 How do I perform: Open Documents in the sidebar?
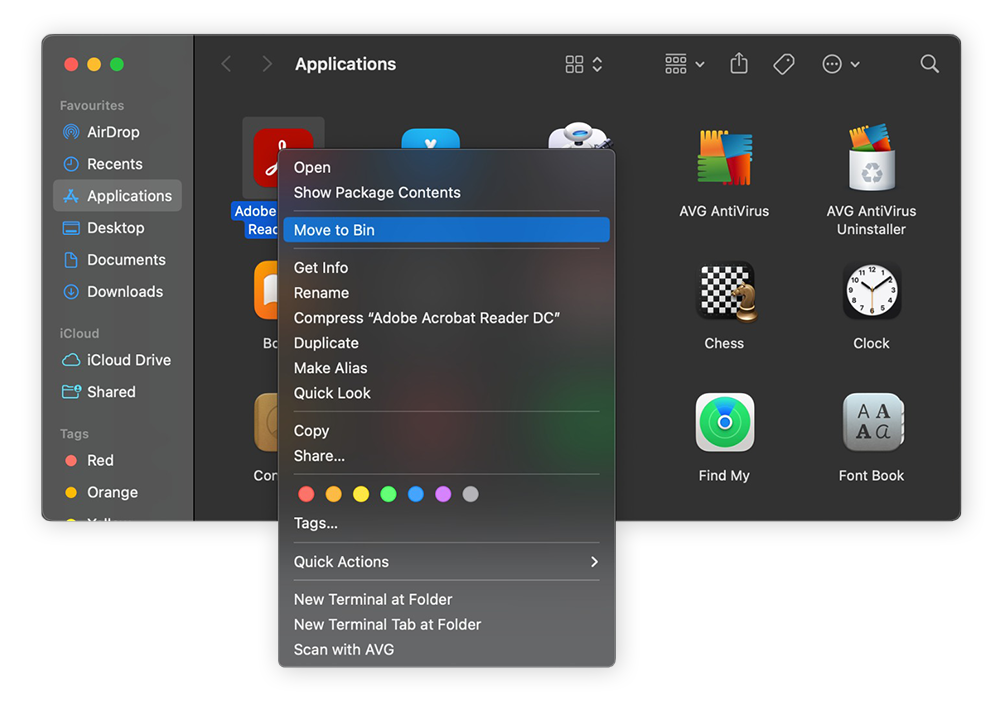117,260
